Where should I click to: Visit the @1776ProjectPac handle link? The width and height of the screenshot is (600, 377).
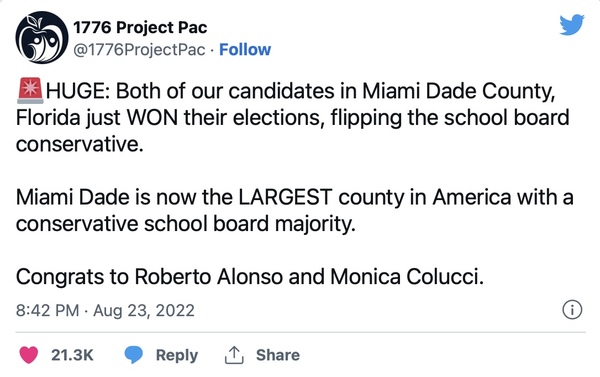139,50
